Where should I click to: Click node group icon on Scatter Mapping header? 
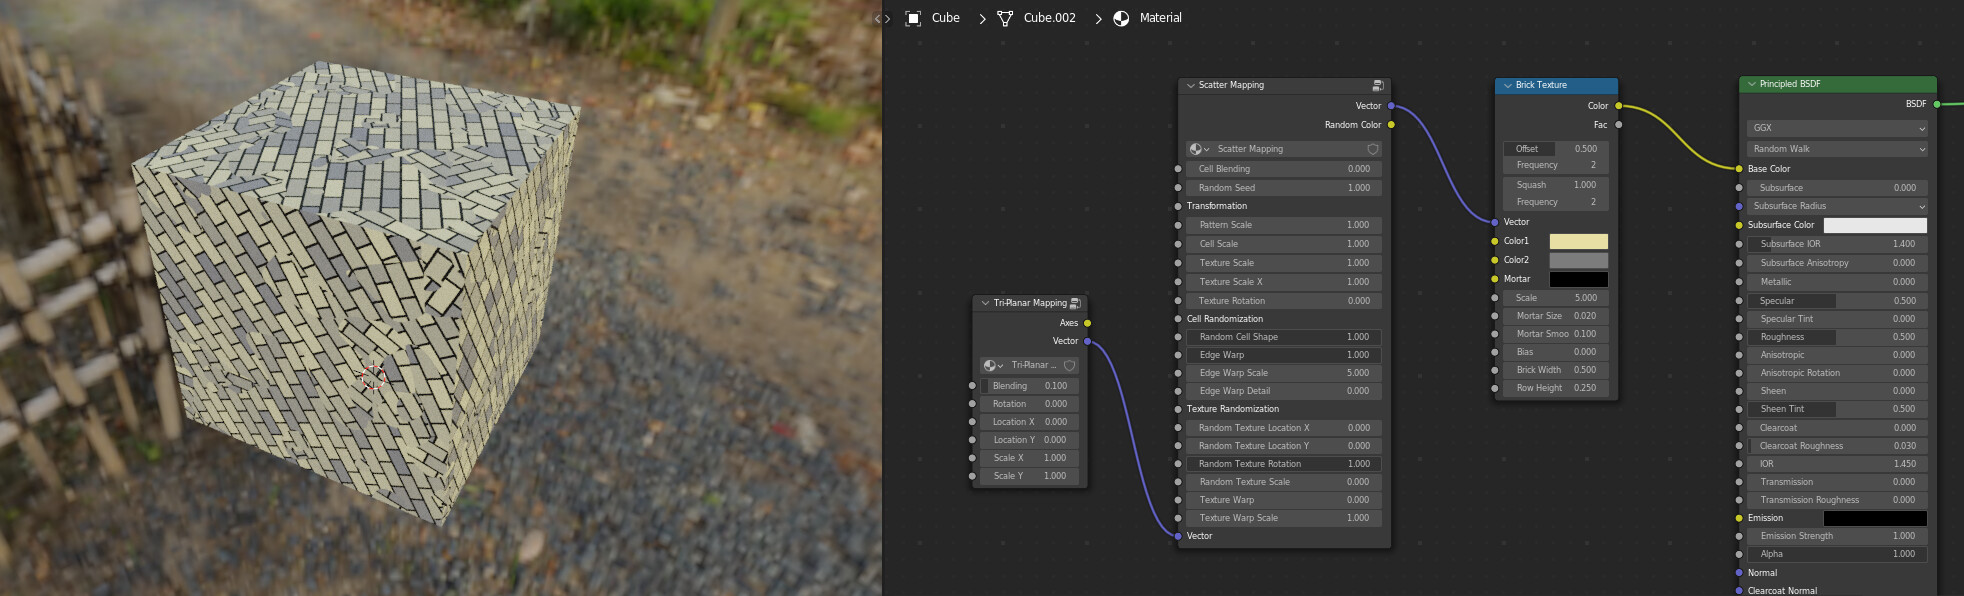pyautogui.click(x=1377, y=85)
